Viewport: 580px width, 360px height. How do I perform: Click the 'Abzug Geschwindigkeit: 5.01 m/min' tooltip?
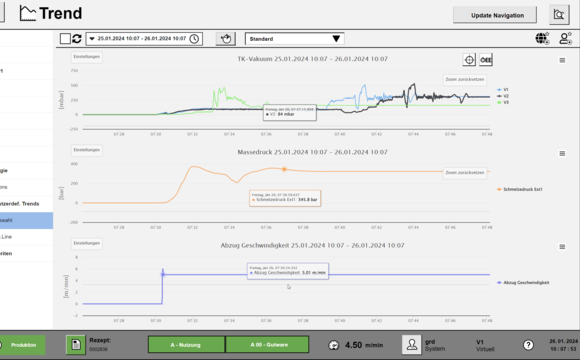pos(288,271)
